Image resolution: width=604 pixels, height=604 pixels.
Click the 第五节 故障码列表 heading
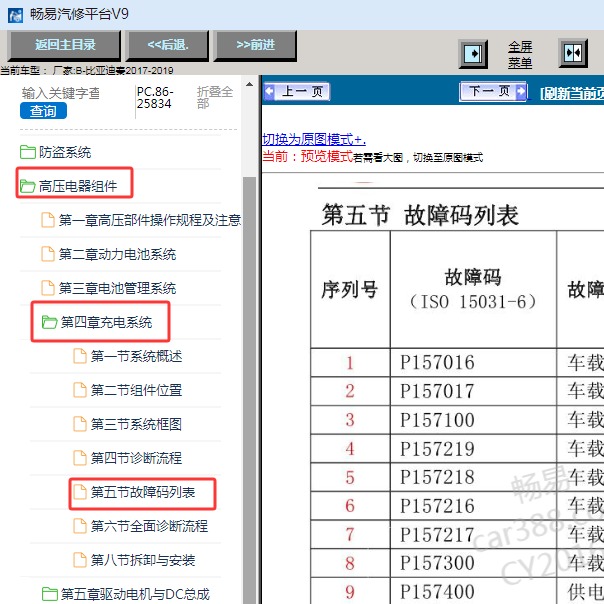[x=420, y=215]
